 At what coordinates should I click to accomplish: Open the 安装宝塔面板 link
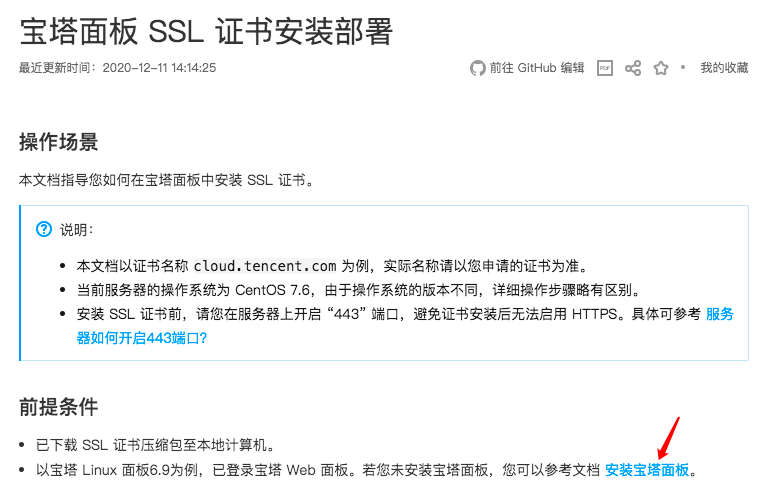point(647,470)
